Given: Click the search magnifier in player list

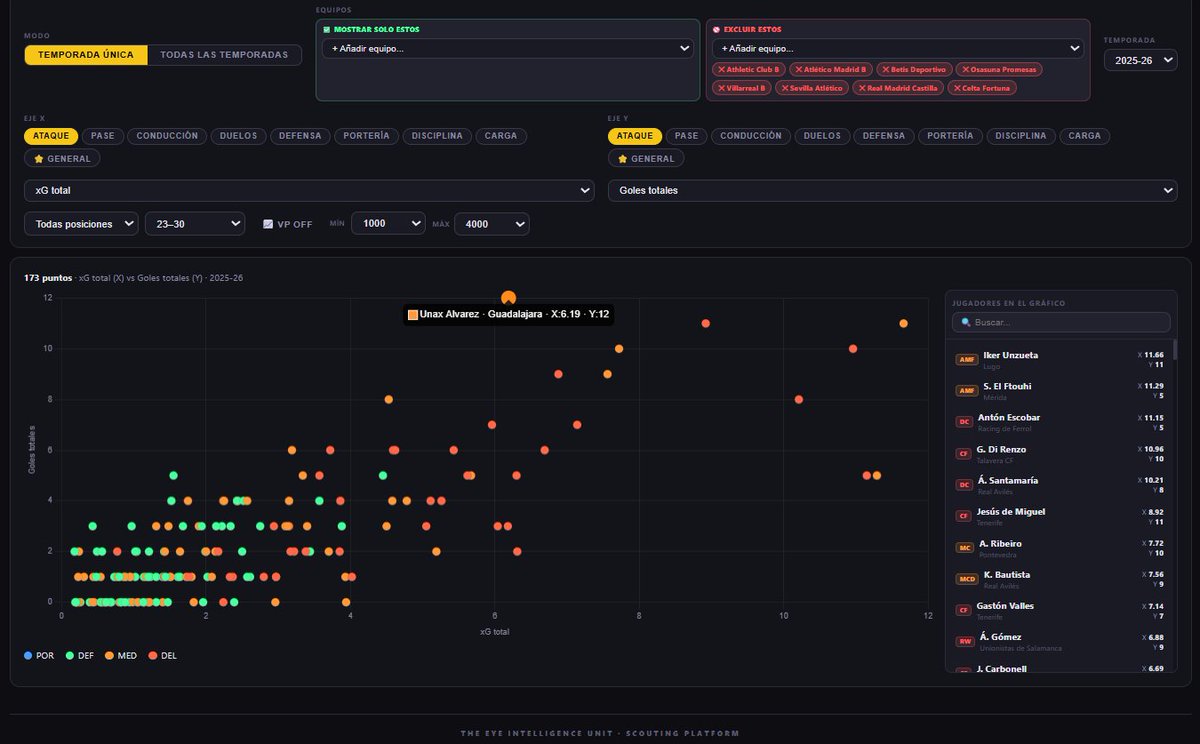Looking at the screenshot, I should point(966,323).
